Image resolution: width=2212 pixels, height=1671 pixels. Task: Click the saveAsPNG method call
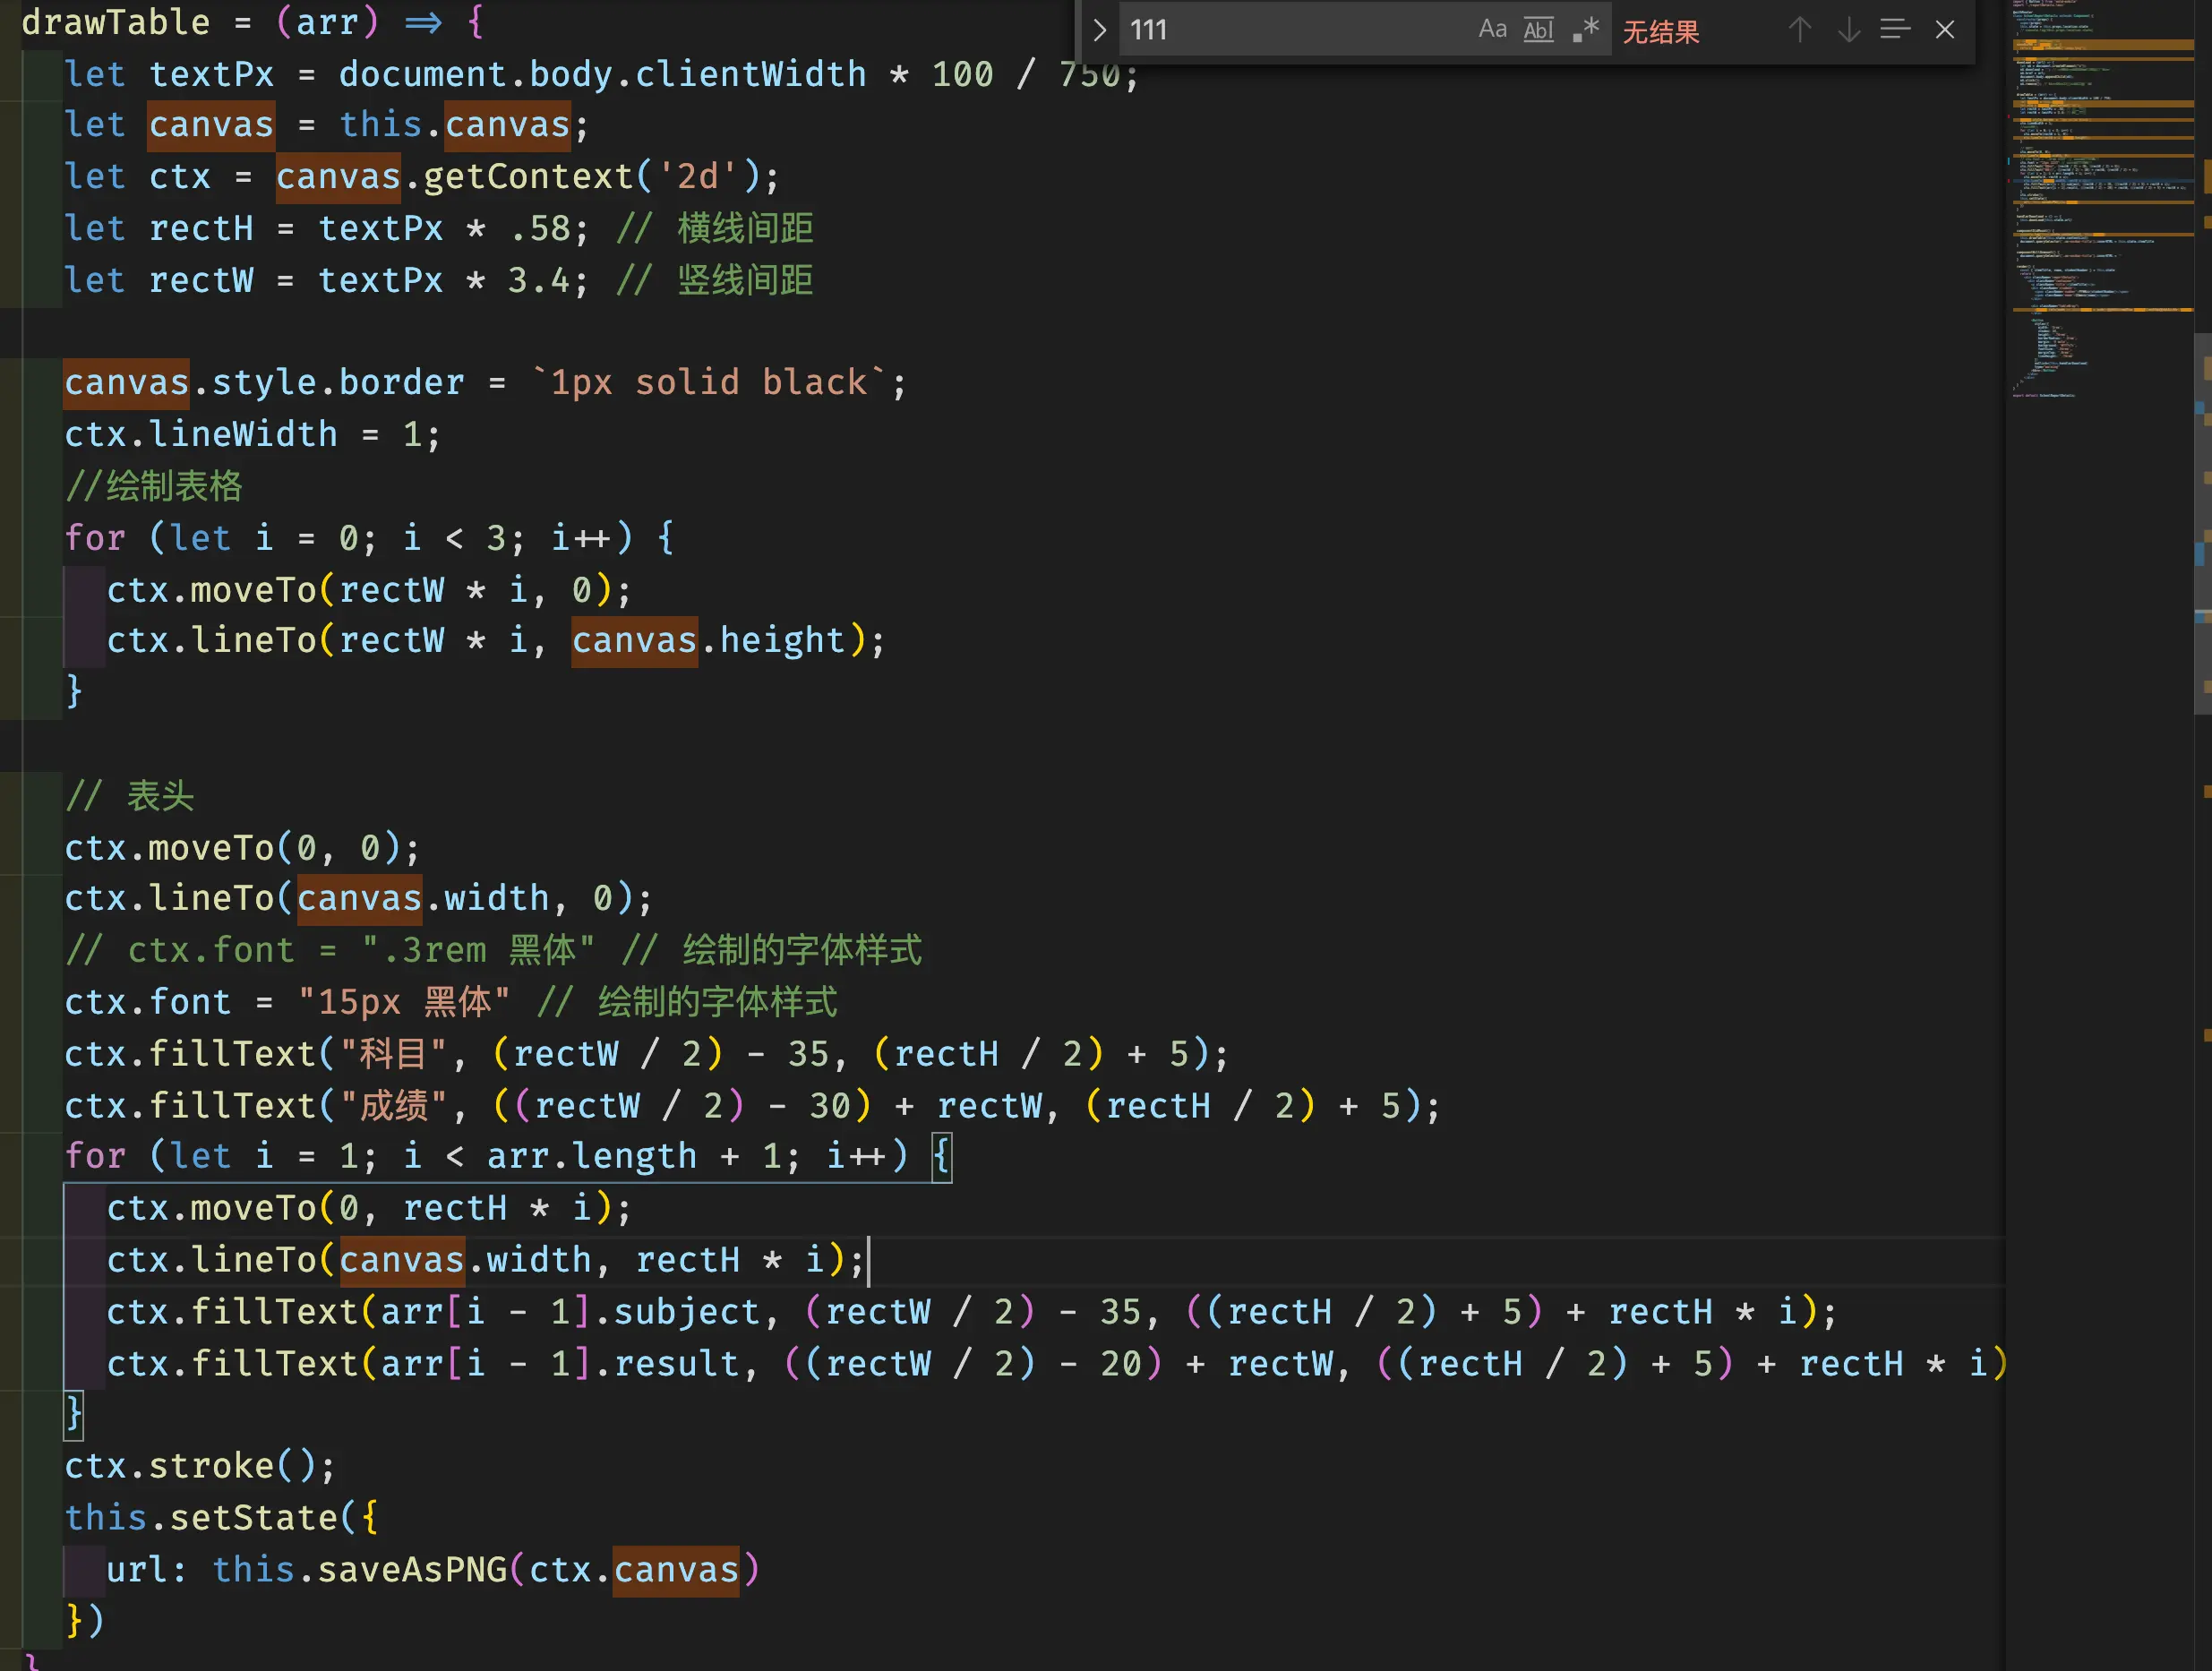tap(412, 1569)
